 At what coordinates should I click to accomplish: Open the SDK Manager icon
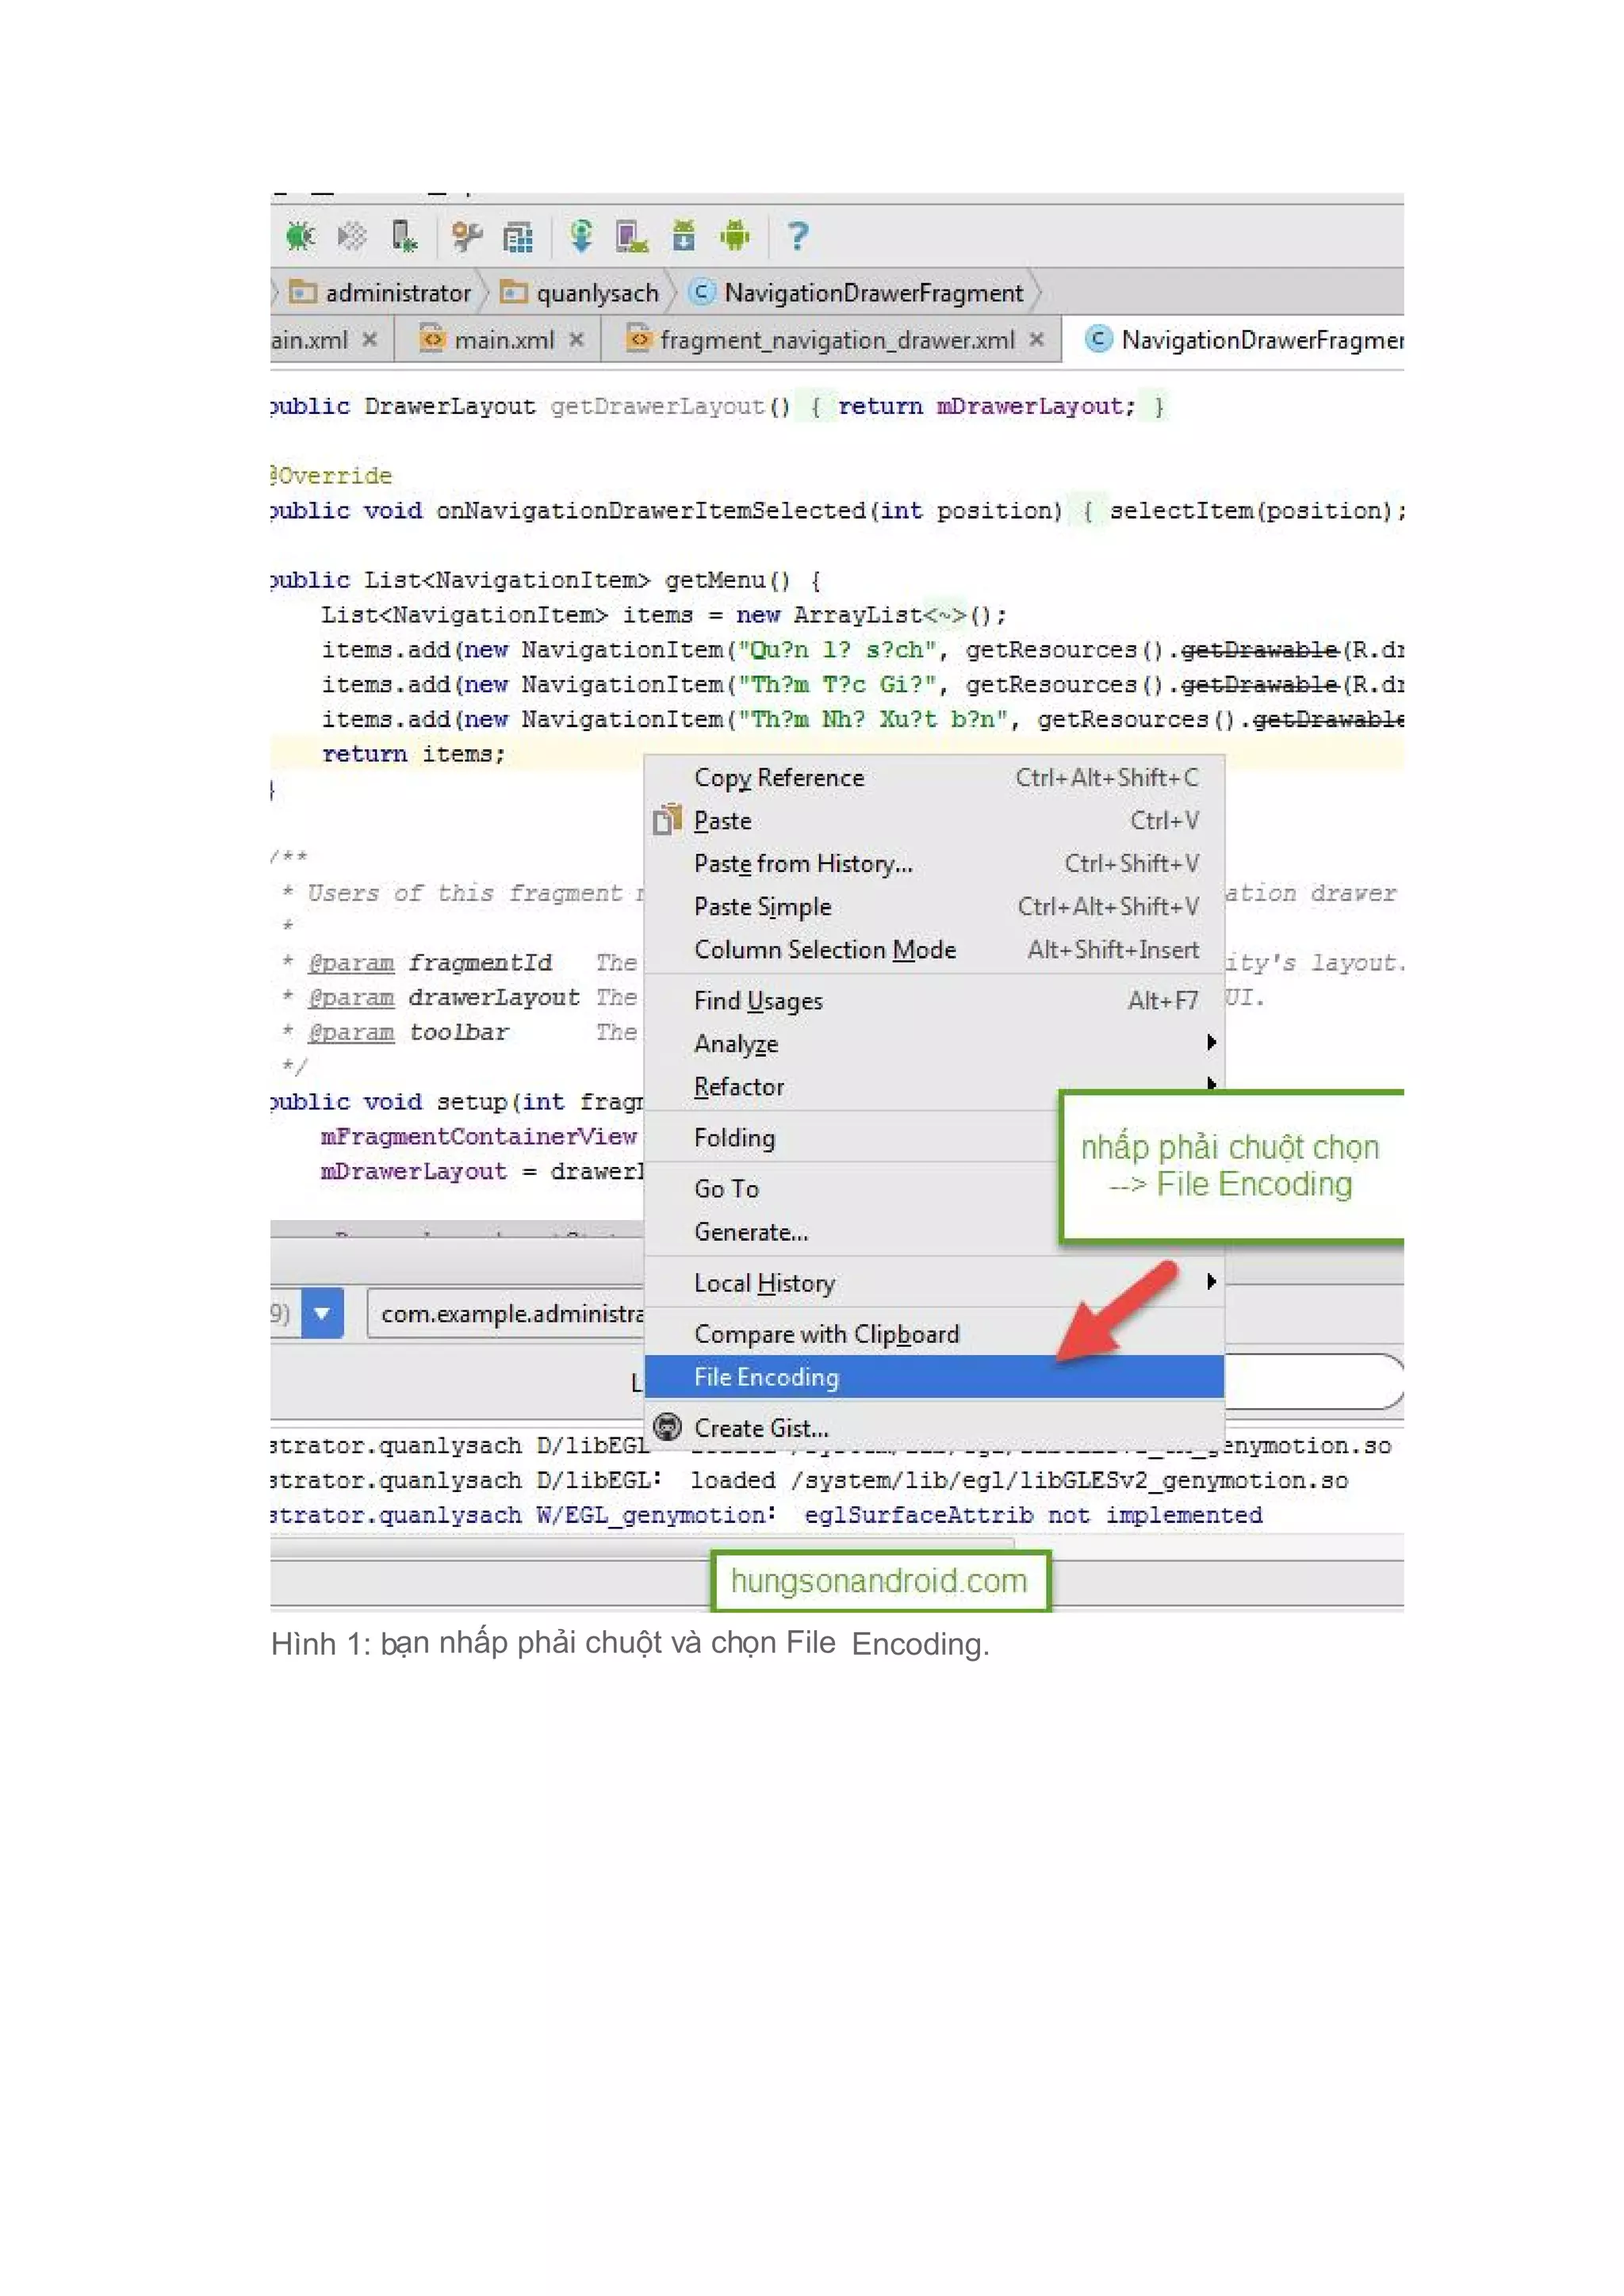tap(684, 236)
